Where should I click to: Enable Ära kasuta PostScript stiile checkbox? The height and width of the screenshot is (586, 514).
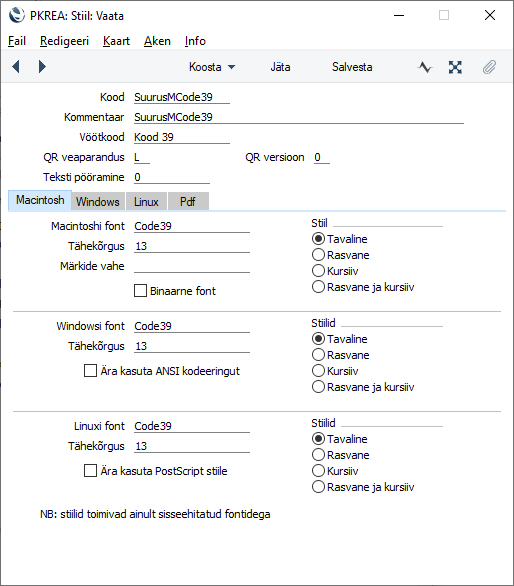tap(90, 471)
